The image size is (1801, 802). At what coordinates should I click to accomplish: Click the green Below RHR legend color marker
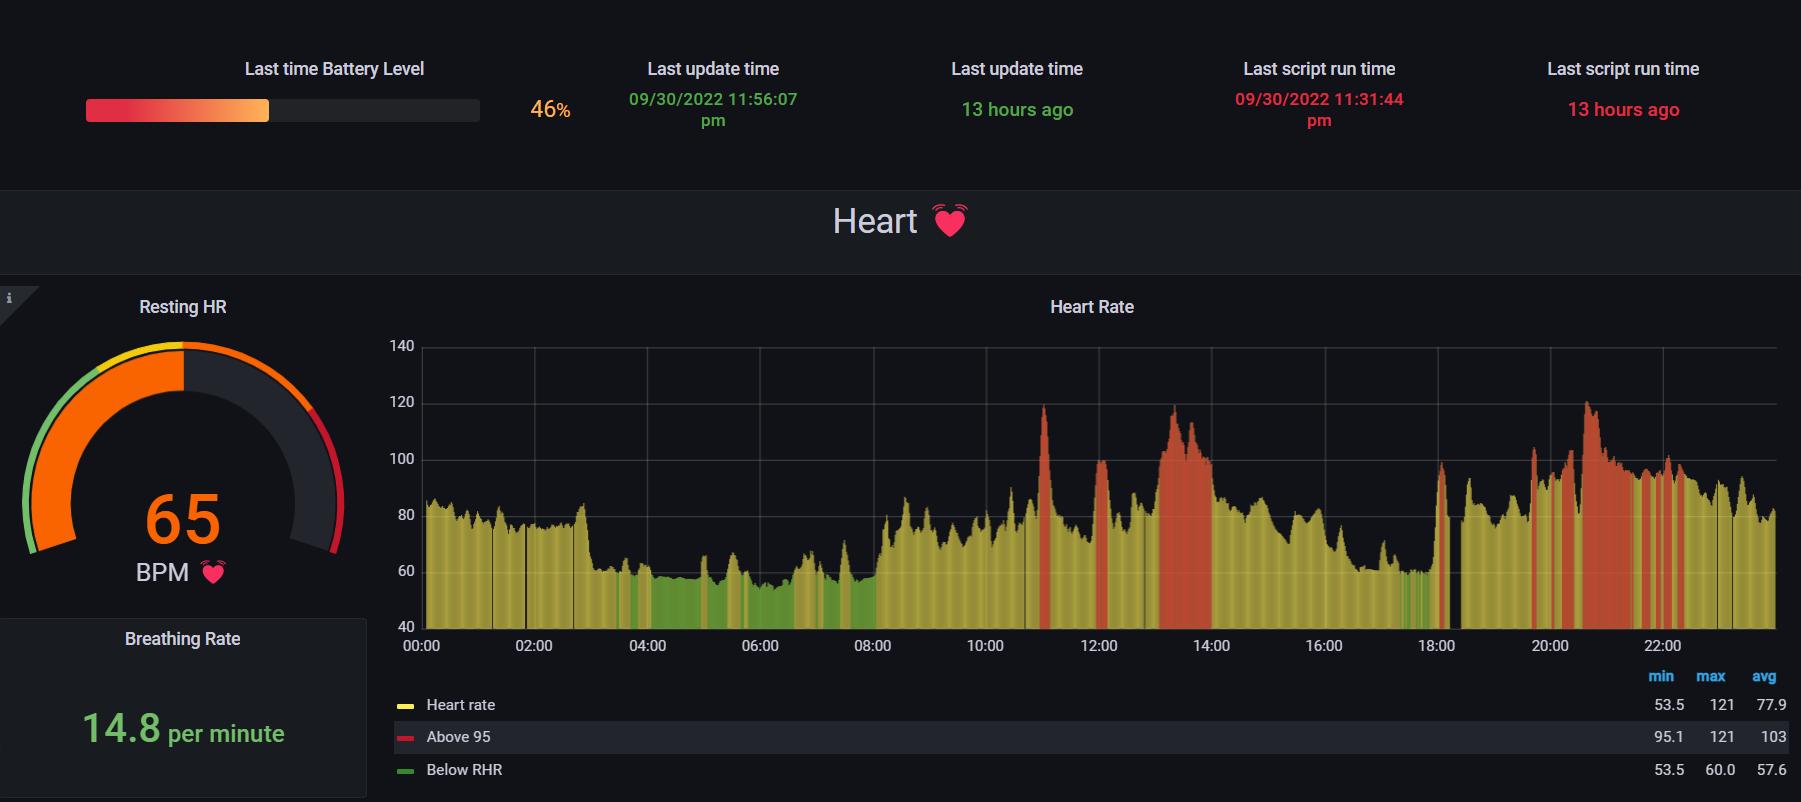pyautogui.click(x=405, y=771)
